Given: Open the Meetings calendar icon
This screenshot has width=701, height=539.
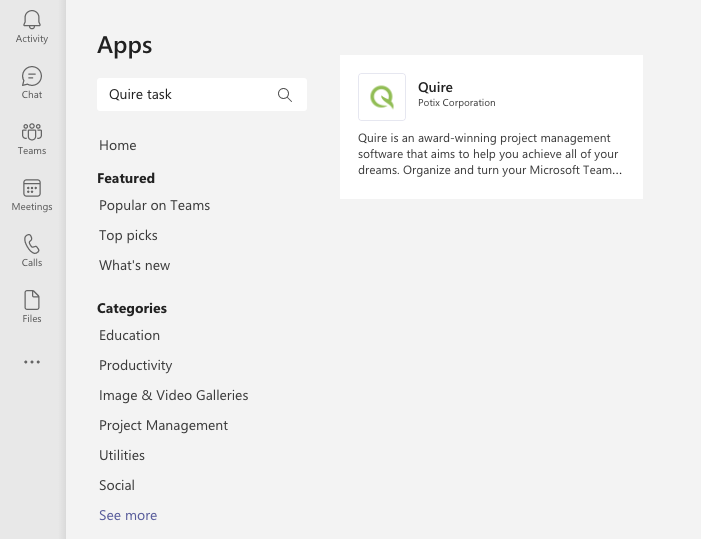Looking at the screenshot, I should click(32, 188).
